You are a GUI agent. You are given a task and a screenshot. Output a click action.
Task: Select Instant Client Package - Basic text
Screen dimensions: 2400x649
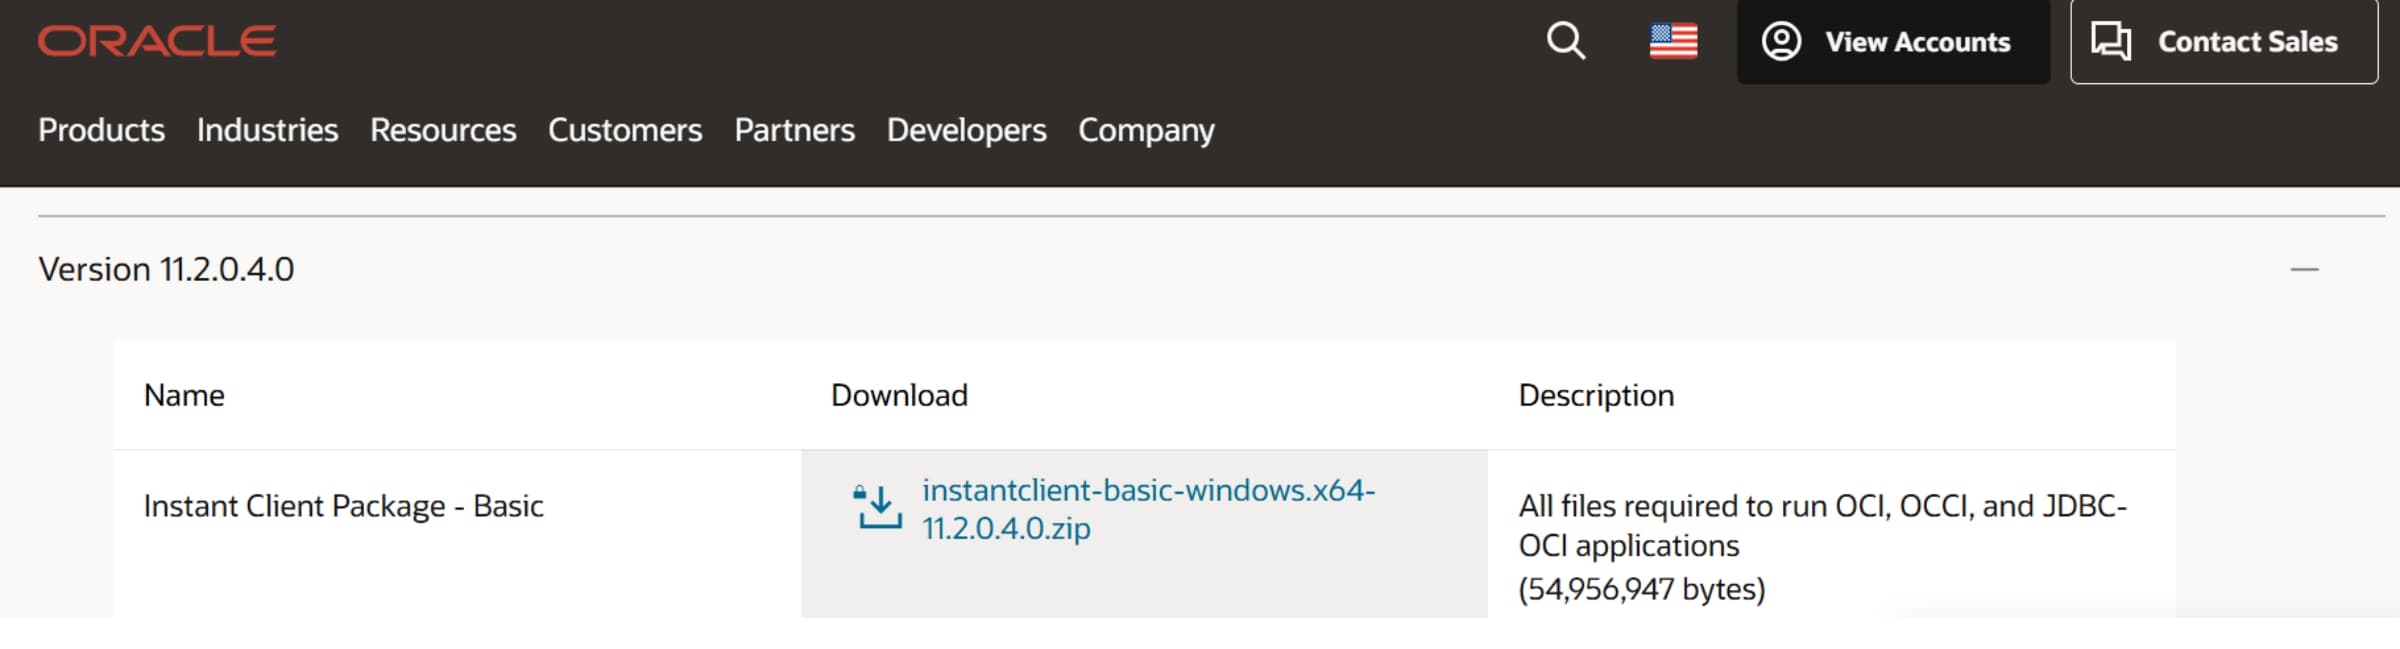(x=343, y=506)
